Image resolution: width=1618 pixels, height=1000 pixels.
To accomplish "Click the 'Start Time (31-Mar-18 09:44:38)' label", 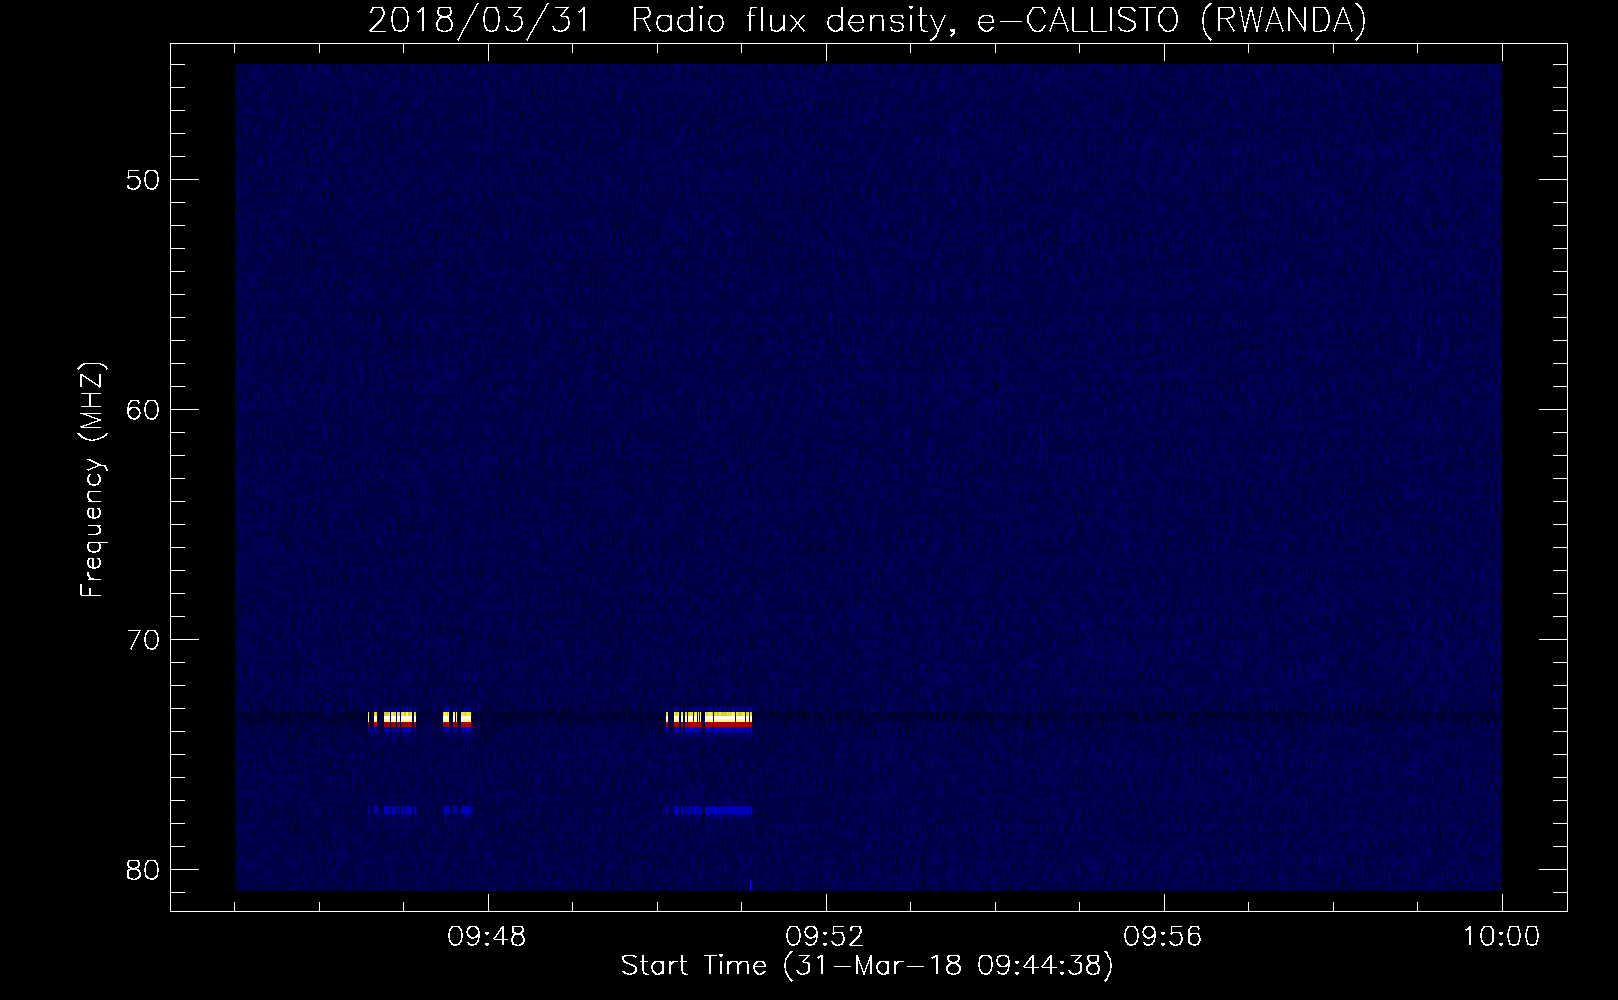I will (x=867, y=967).
